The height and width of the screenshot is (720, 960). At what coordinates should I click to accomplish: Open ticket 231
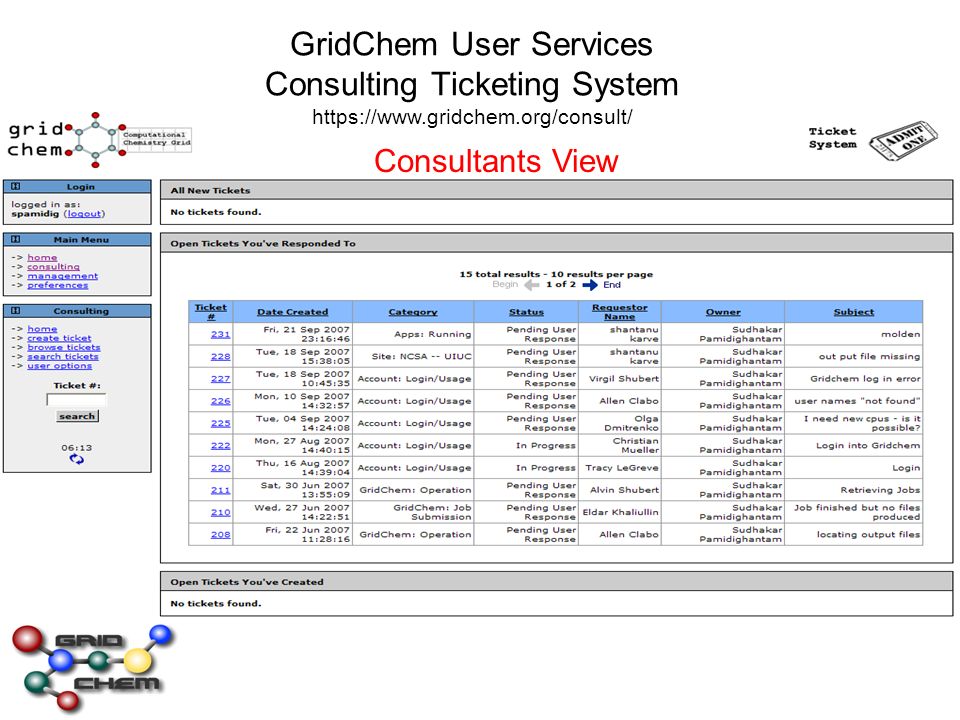pyautogui.click(x=220, y=334)
